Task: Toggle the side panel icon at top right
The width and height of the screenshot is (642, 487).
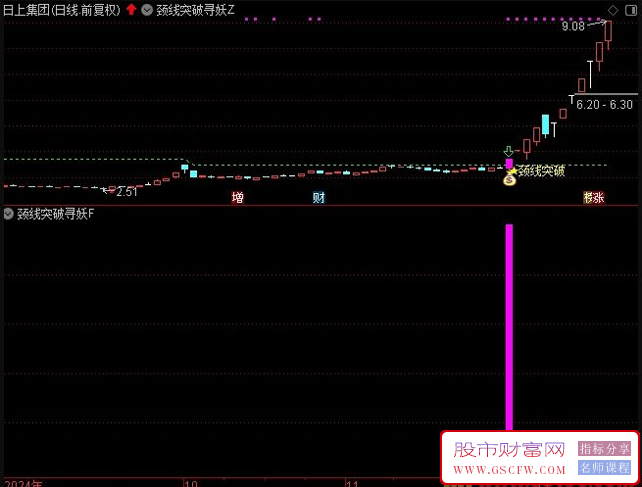Action: [631, 10]
